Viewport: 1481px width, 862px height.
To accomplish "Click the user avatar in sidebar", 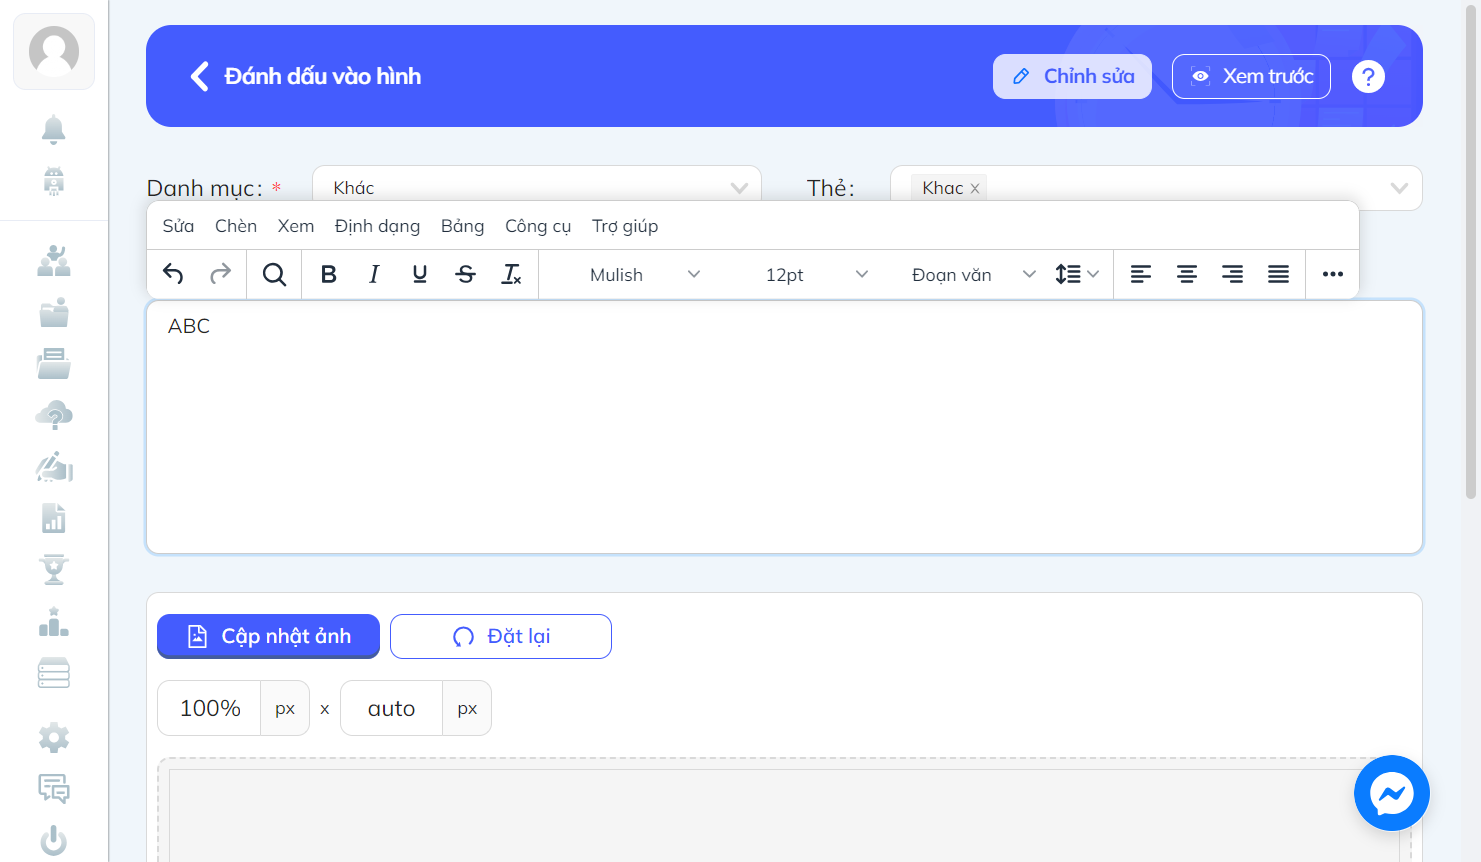I will [x=54, y=51].
